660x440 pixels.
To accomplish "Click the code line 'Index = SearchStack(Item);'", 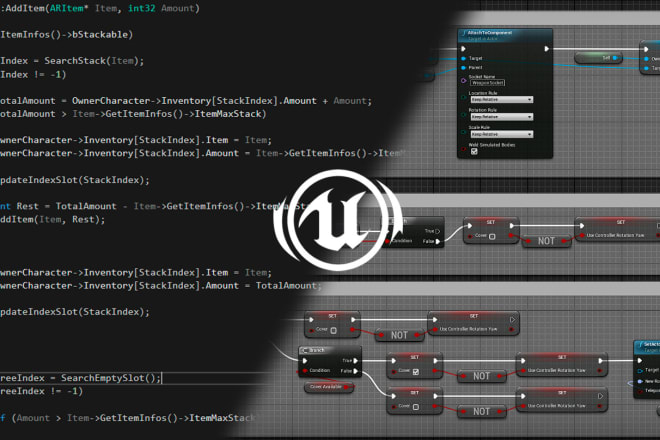I will [72, 61].
